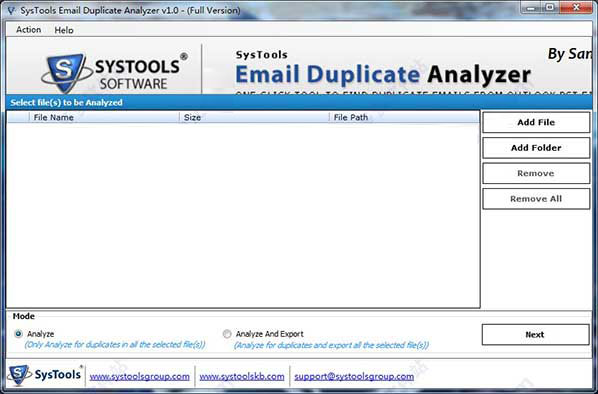This screenshot has width=598, height=394.
Task: Click the Mode group label
Action: [24, 316]
